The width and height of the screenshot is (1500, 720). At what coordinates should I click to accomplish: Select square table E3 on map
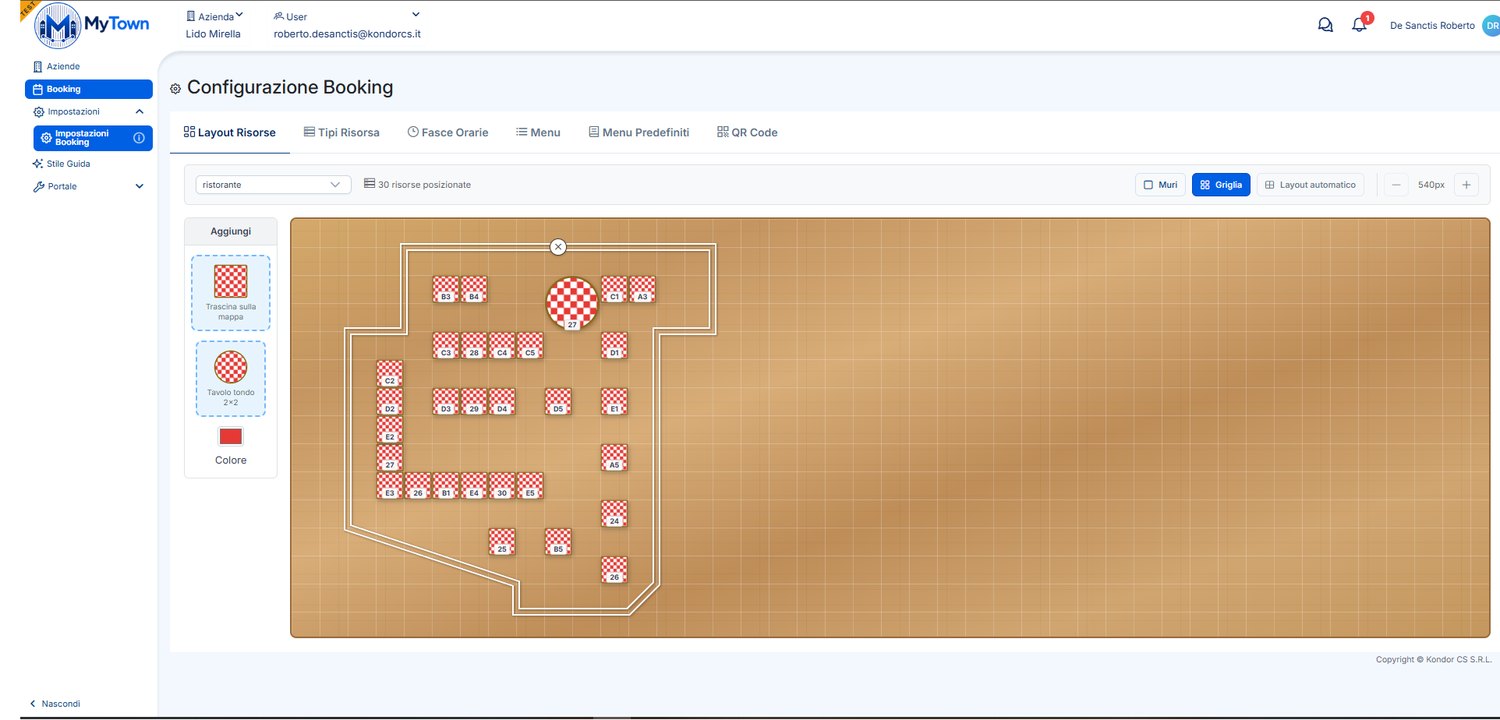pyautogui.click(x=390, y=485)
